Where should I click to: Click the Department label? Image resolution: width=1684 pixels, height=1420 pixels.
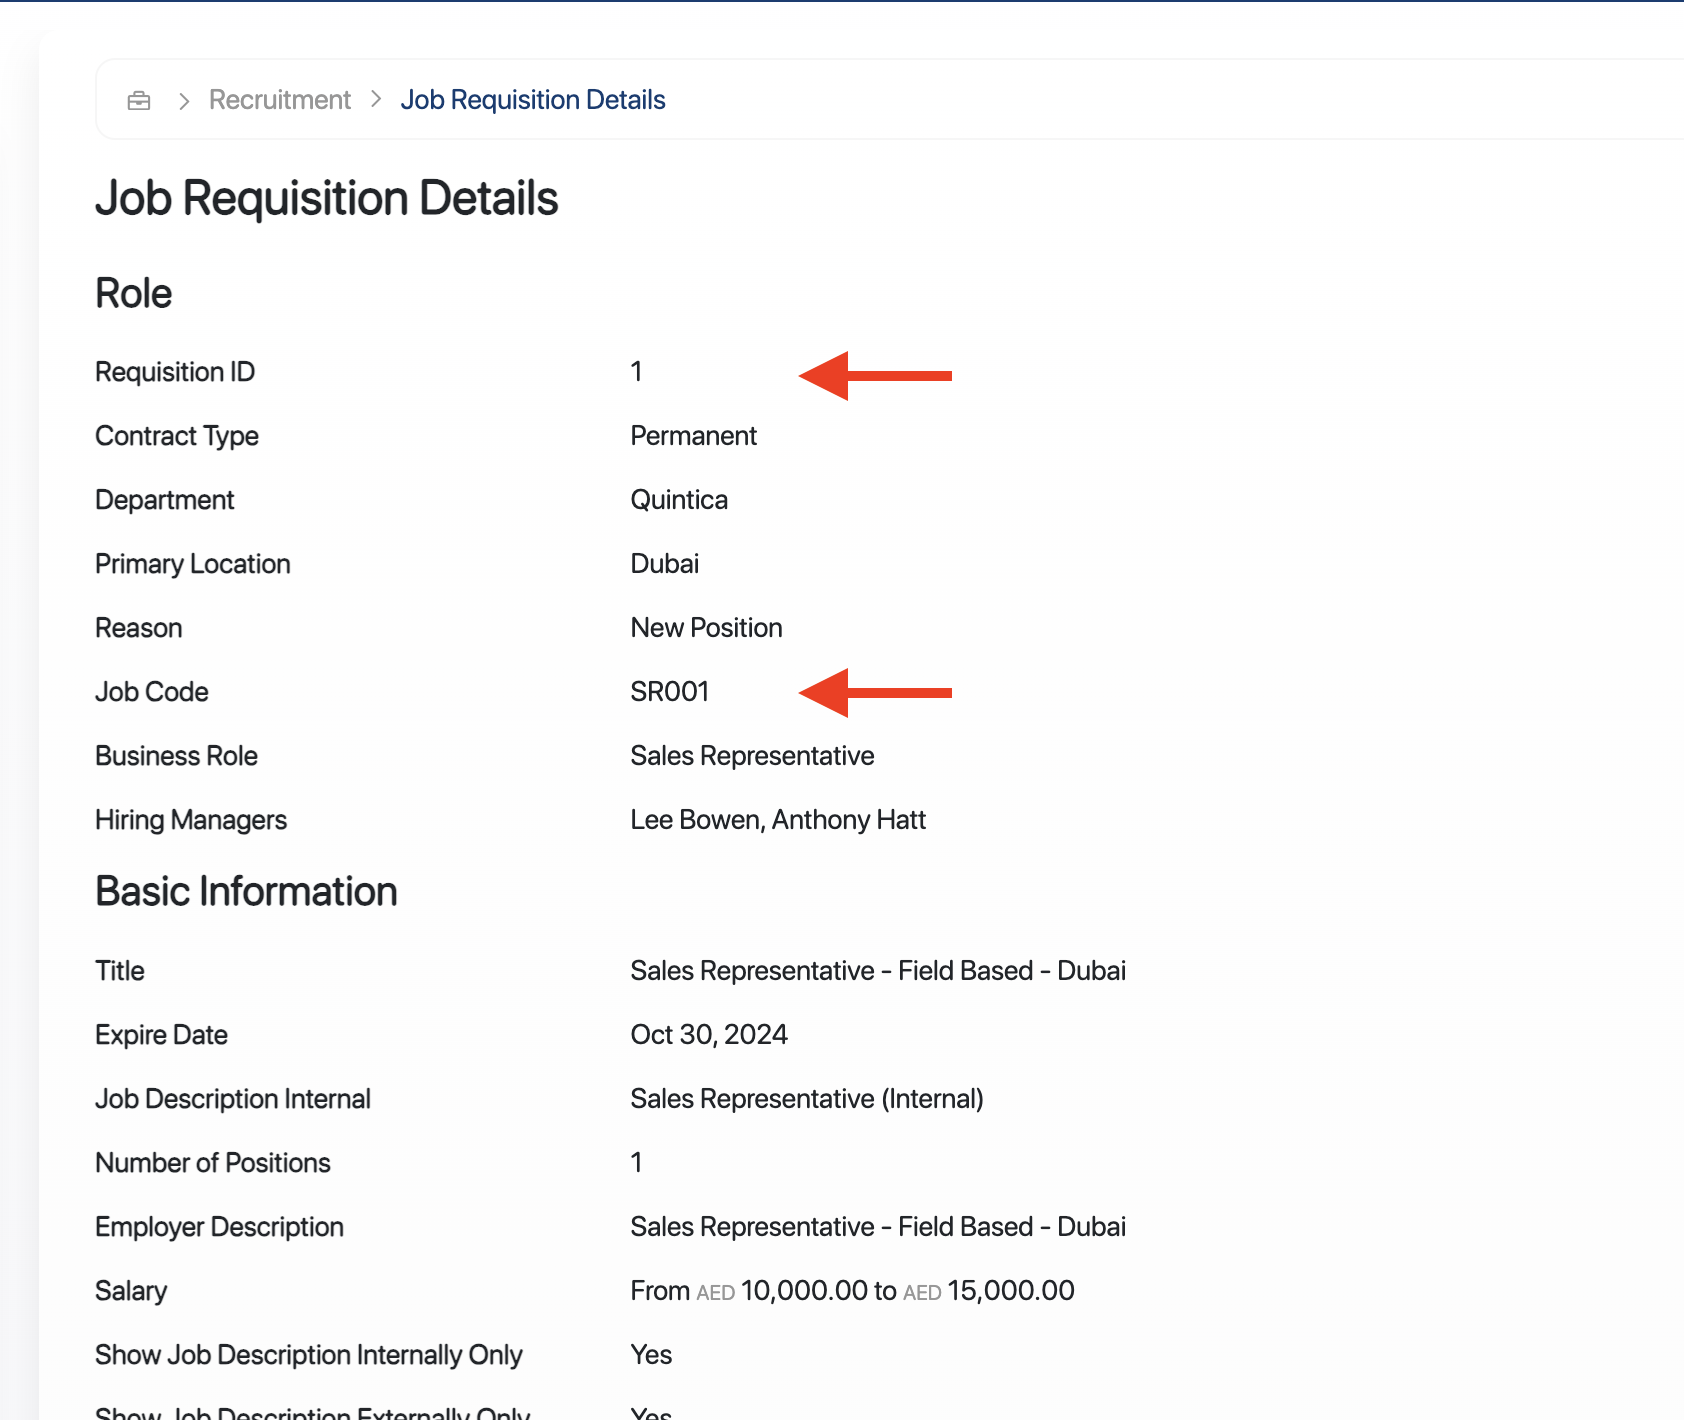point(165,500)
